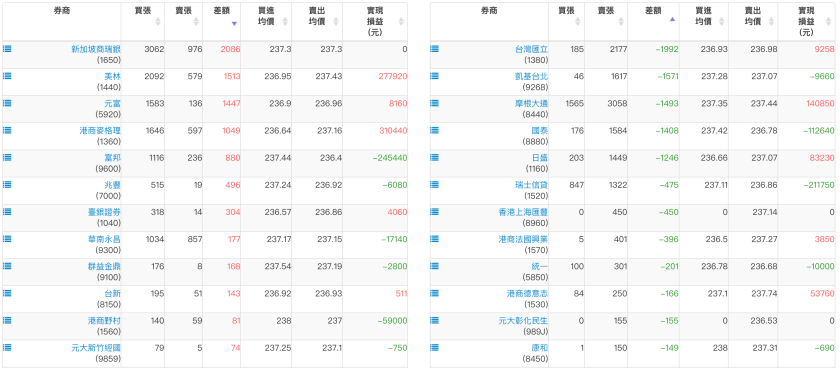Sort right table by 差額 column
The image size is (840, 368).
[653, 21]
